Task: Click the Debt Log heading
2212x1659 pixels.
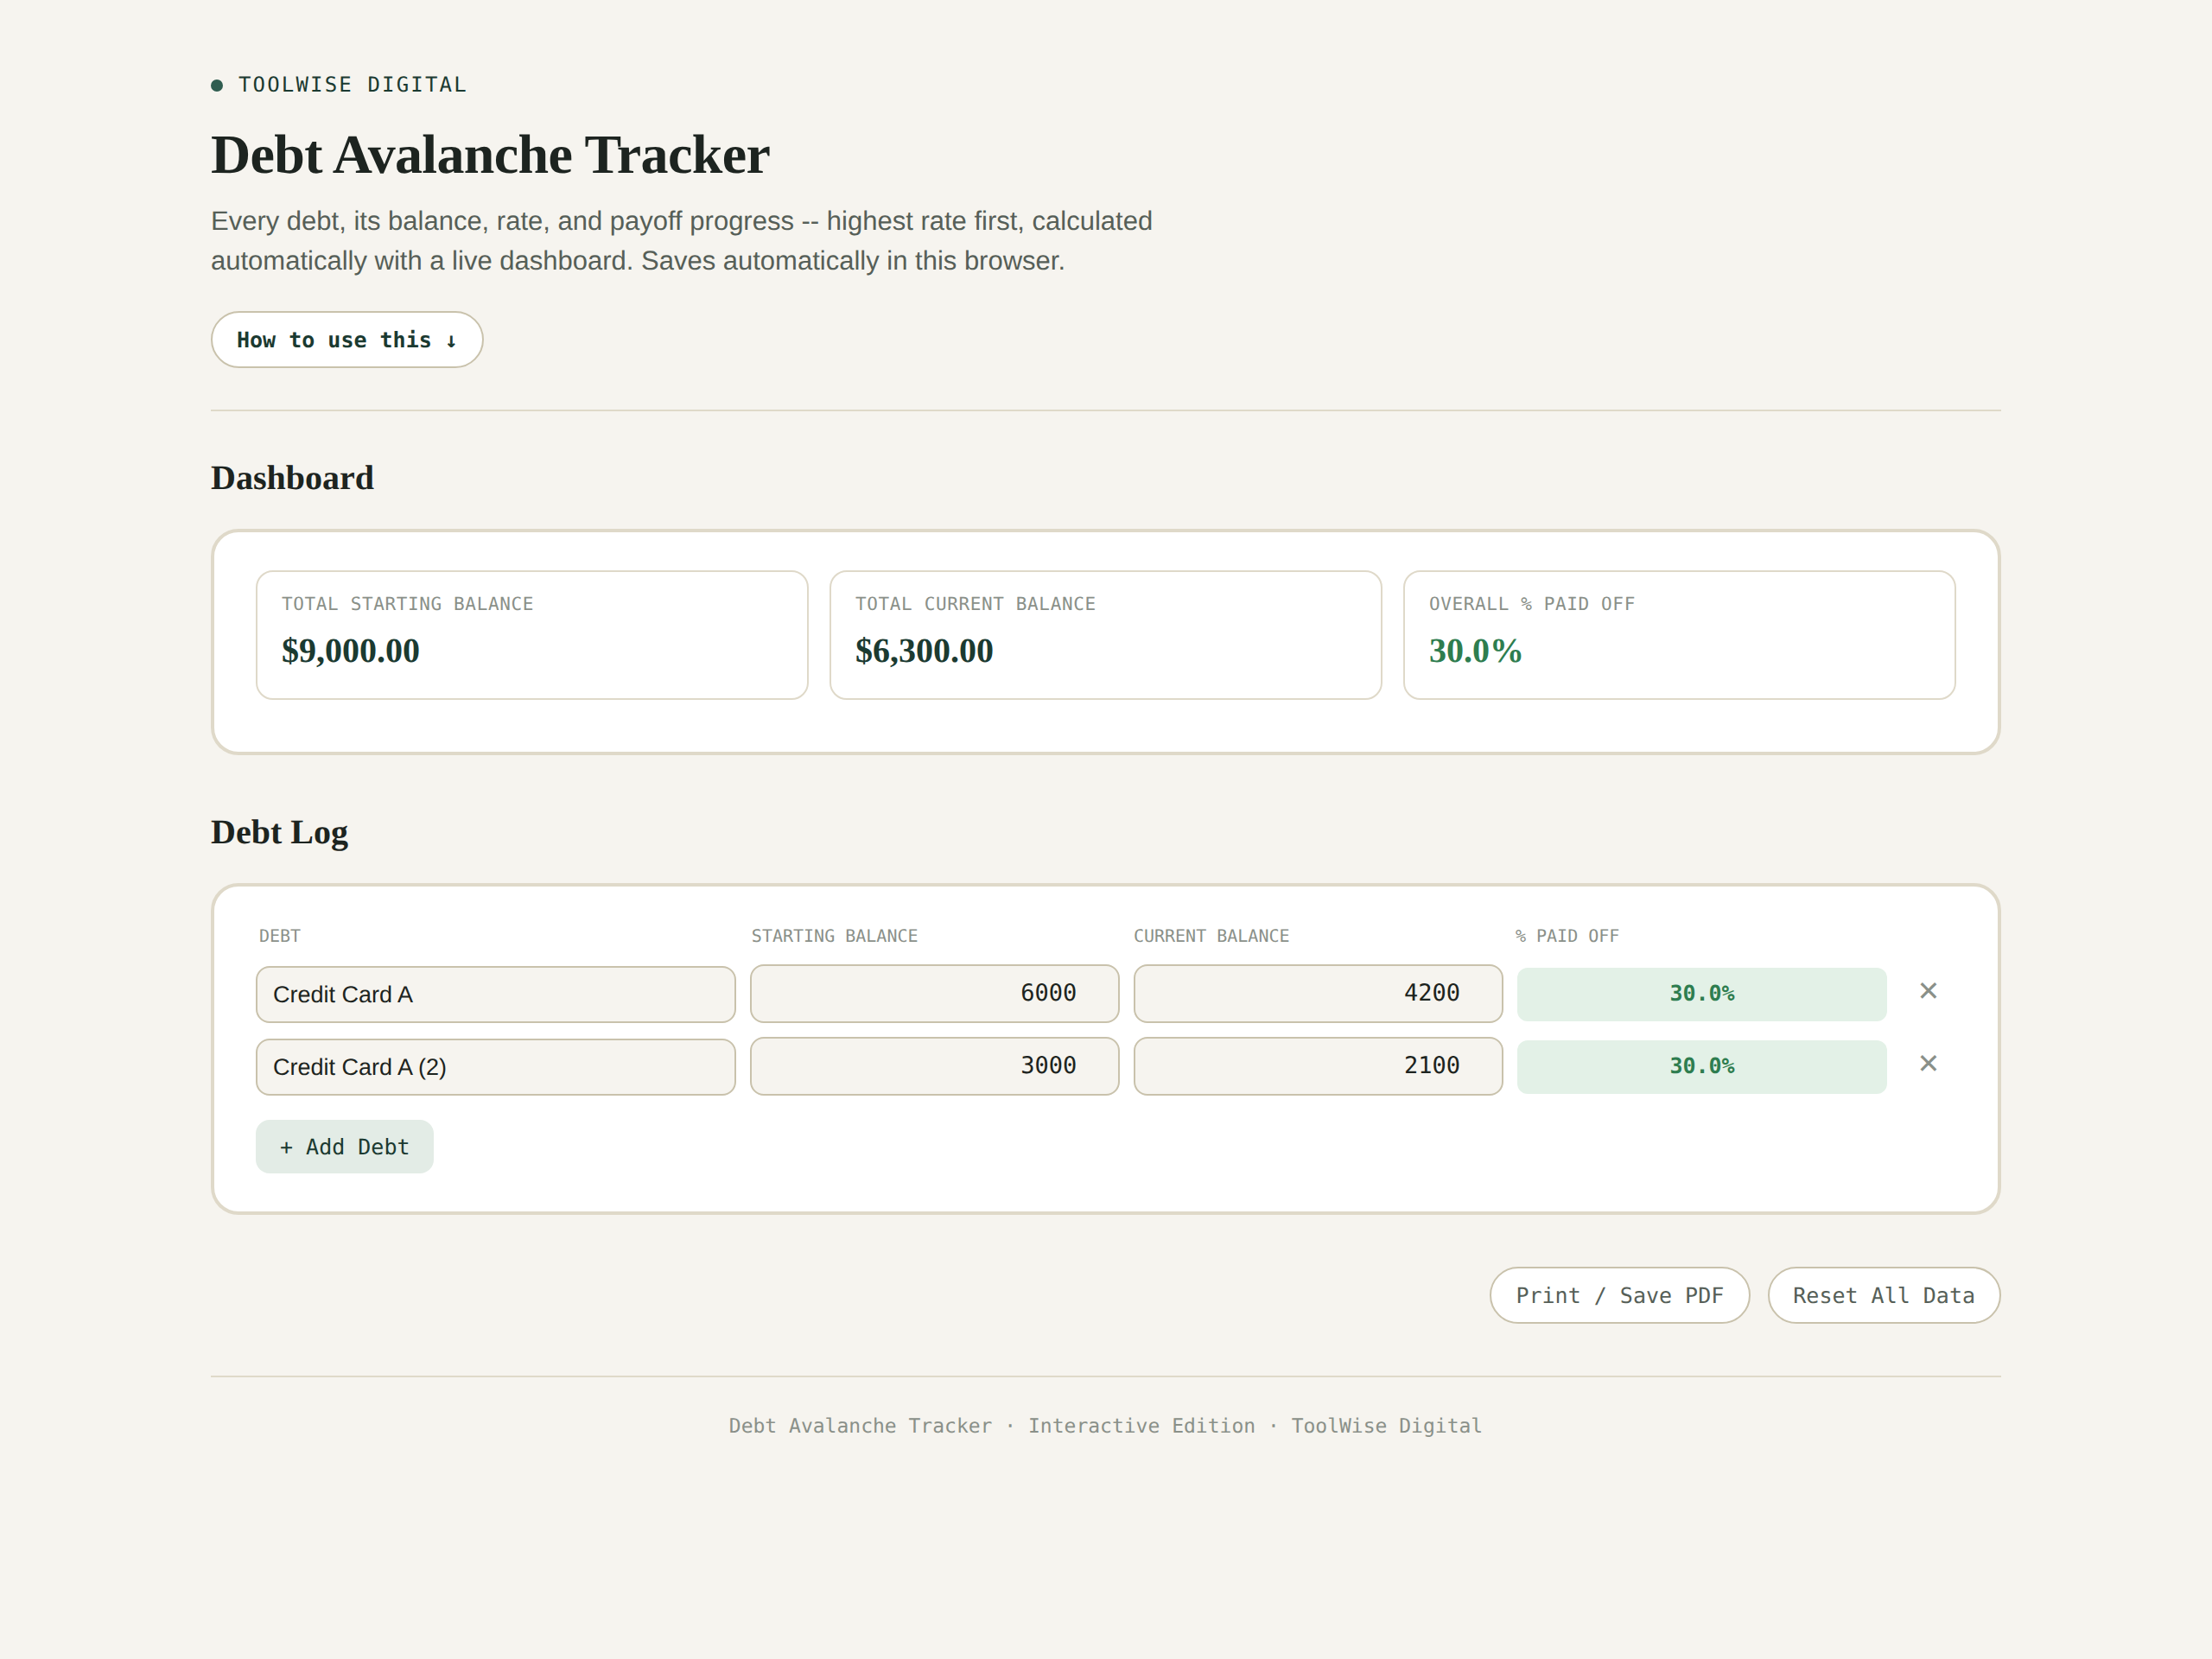Action: [279, 832]
